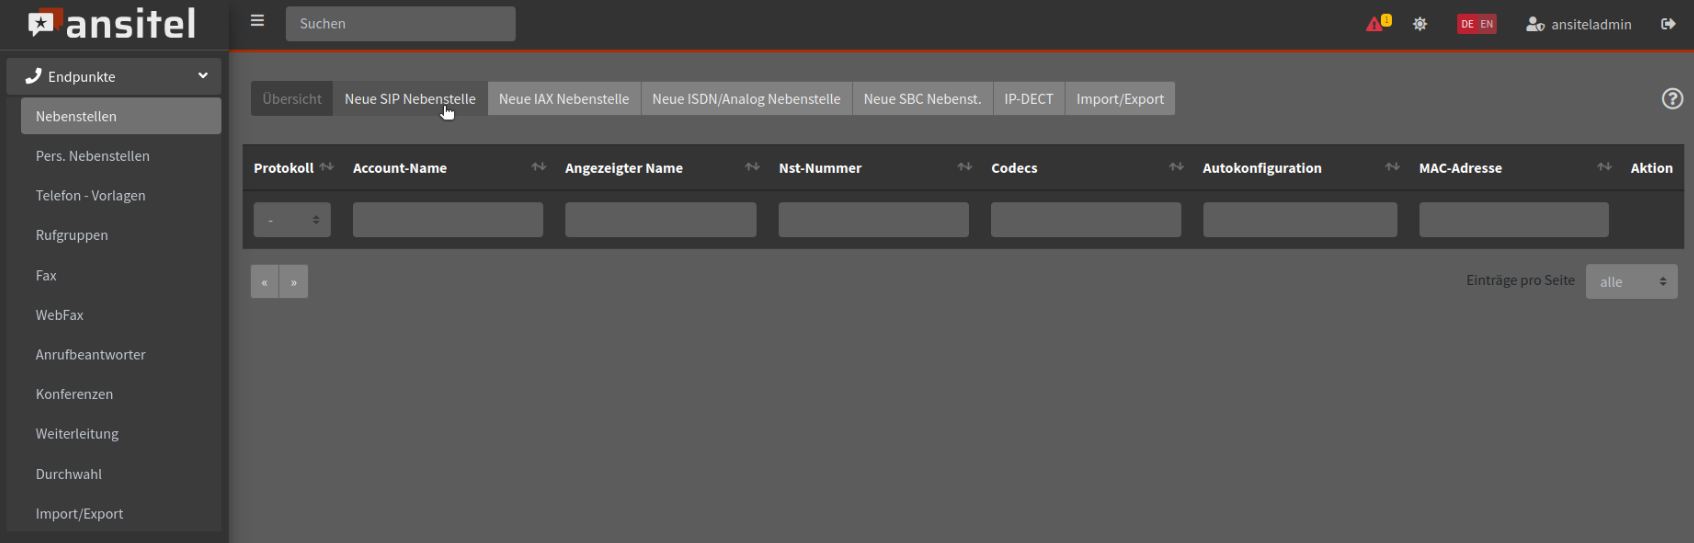Sort by Nst-Nummer column arrows

(x=964, y=167)
